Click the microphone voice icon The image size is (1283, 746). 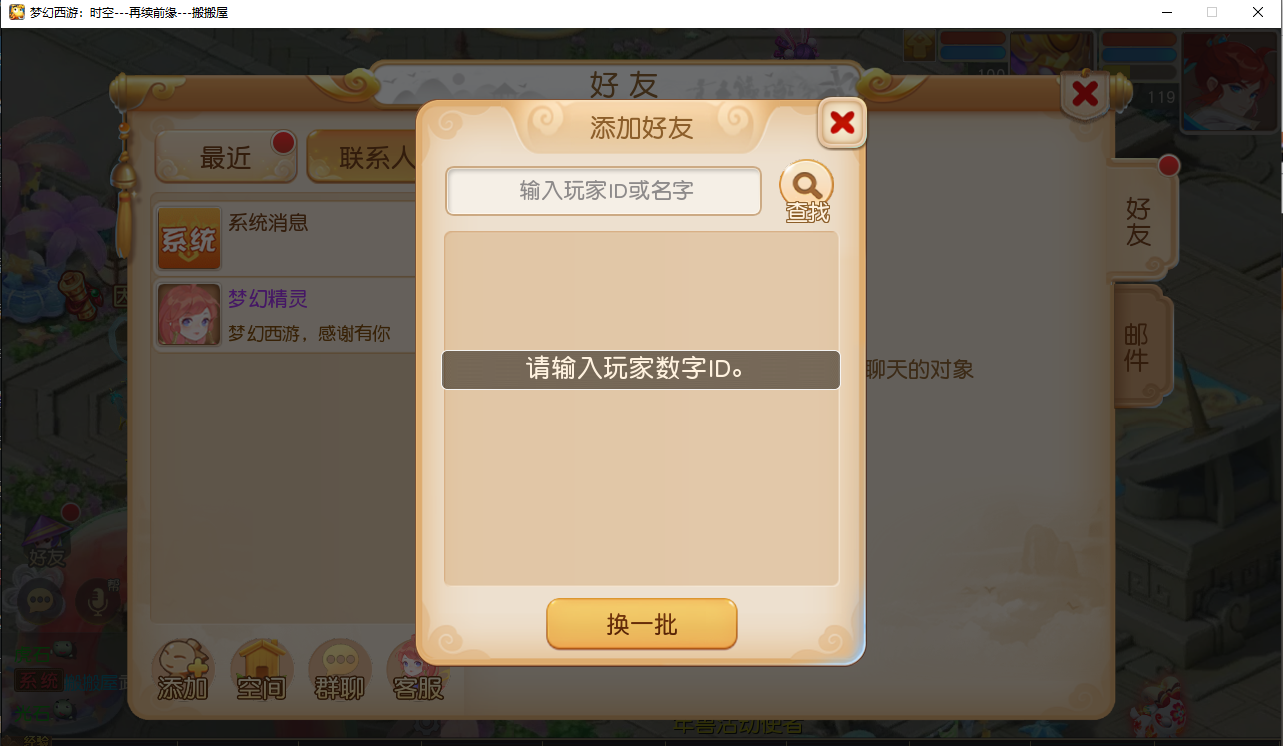[x=98, y=600]
